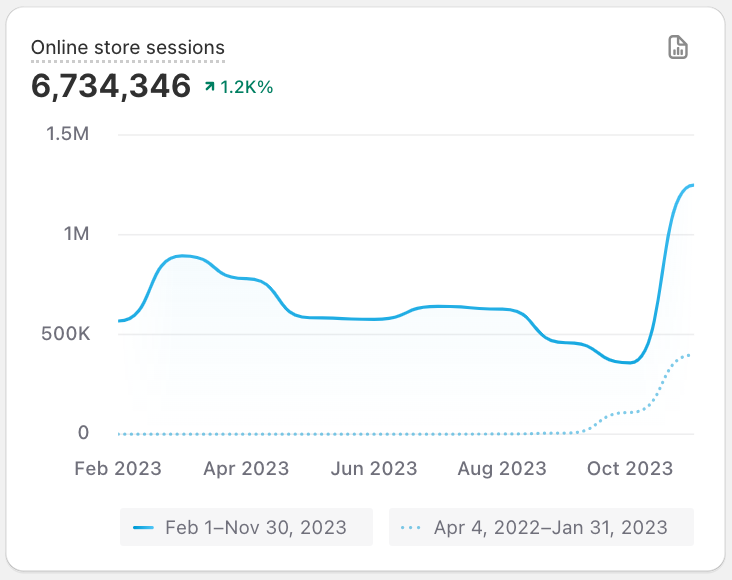Click the 1M y-axis label
This screenshot has height=580, width=732.
[x=76, y=234]
